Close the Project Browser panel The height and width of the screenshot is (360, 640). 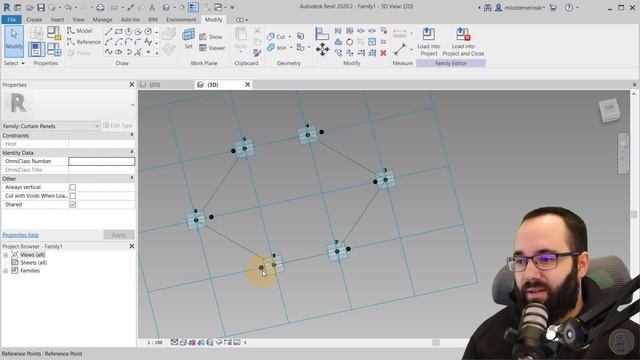point(131,246)
